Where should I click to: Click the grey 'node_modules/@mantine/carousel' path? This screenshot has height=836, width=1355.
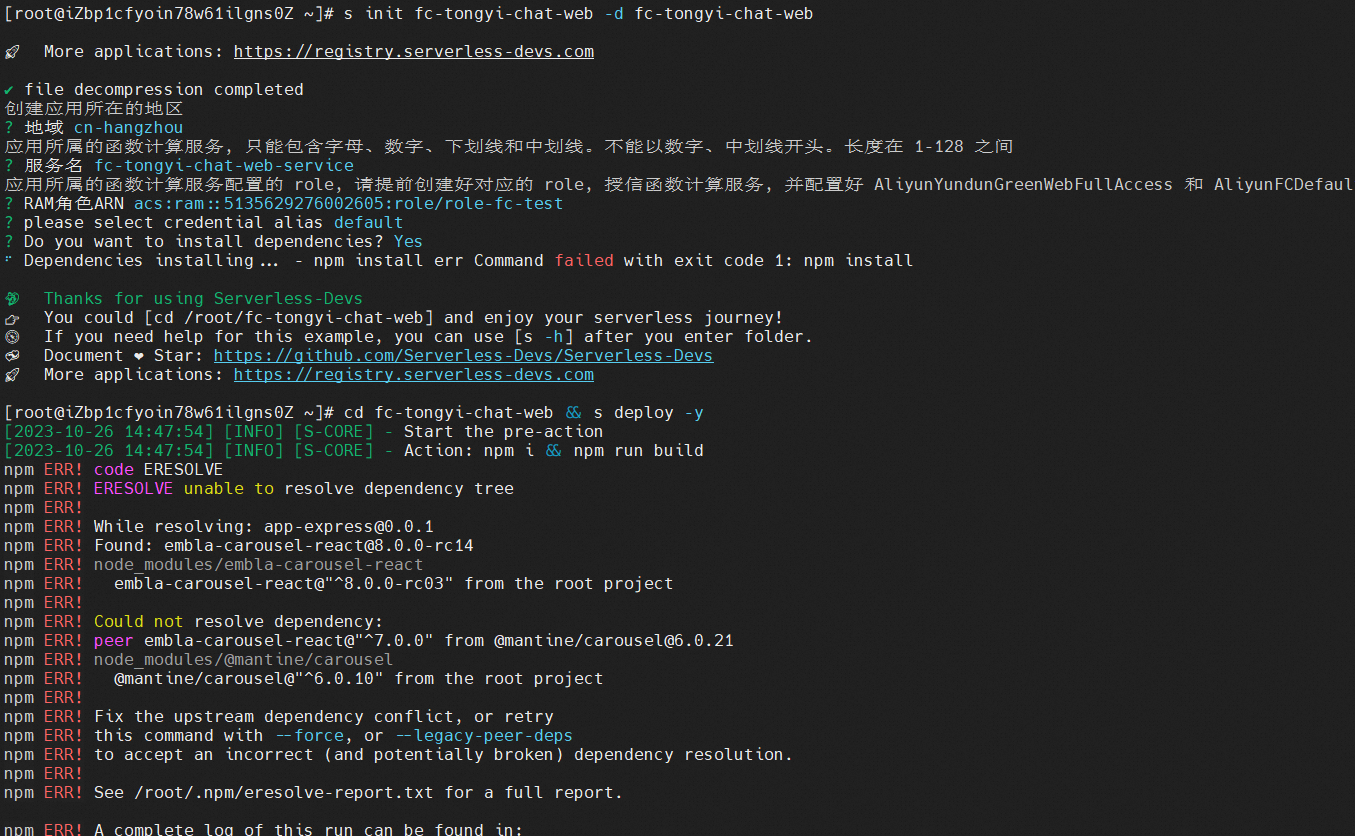244,660
